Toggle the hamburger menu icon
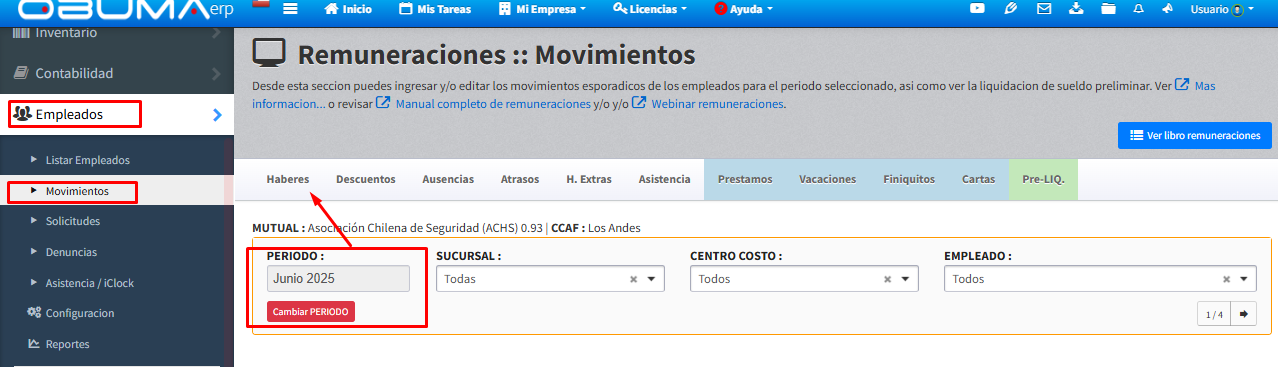Screen dimensions: 1278x367 click(x=291, y=9)
